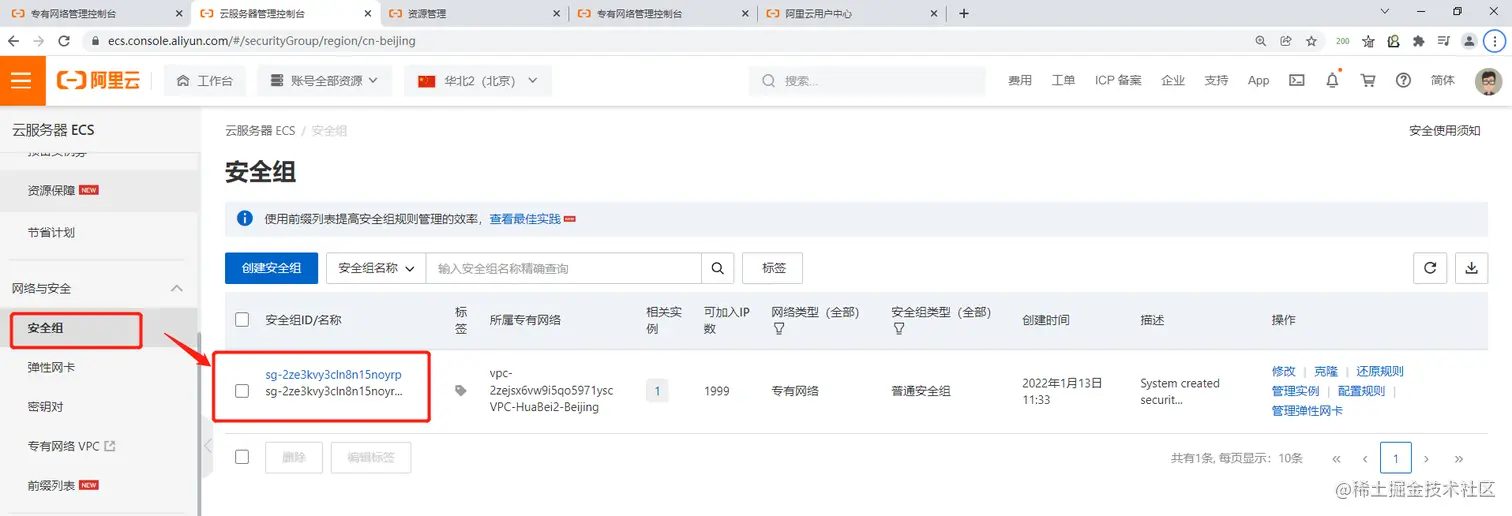
Task: Click the user avatar
Action: [x=1488, y=81]
